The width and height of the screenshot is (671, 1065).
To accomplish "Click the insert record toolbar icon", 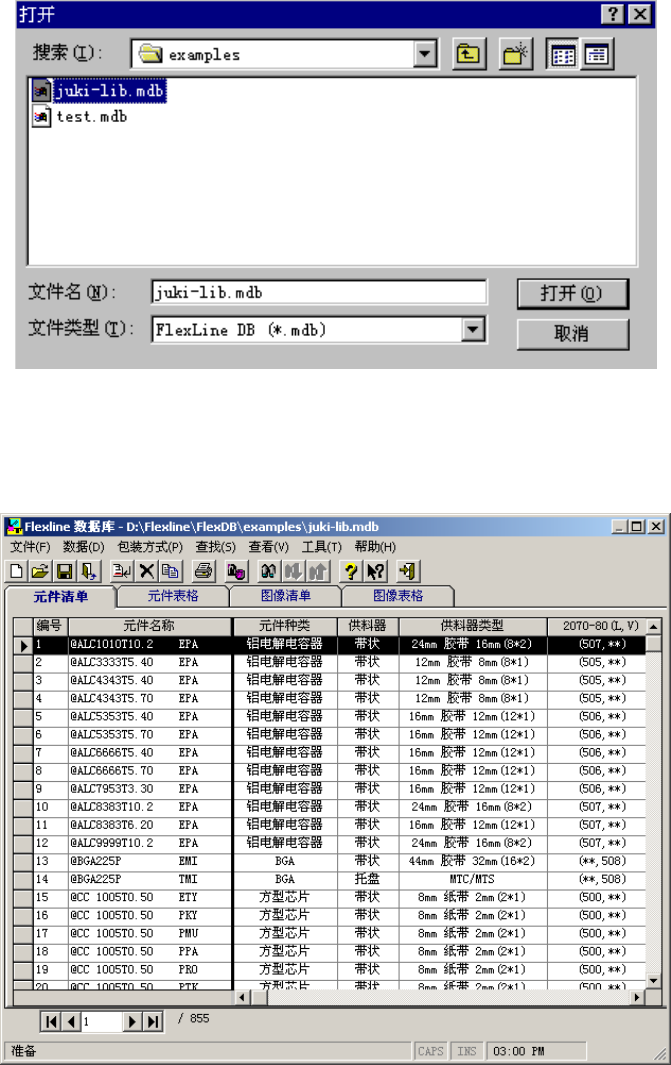I will coord(122,571).
